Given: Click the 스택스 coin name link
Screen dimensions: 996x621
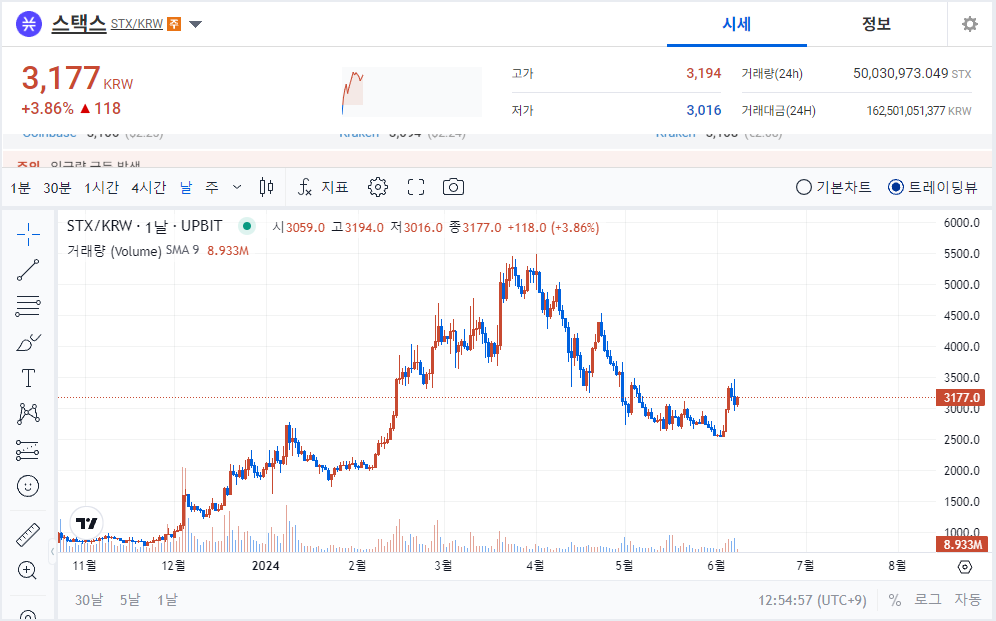Looking at the screenshot, I should pos(79,23).
